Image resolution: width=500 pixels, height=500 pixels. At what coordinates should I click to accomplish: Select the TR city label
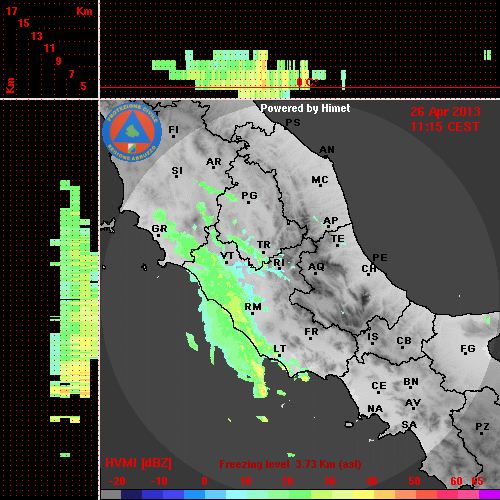point(264,245)
